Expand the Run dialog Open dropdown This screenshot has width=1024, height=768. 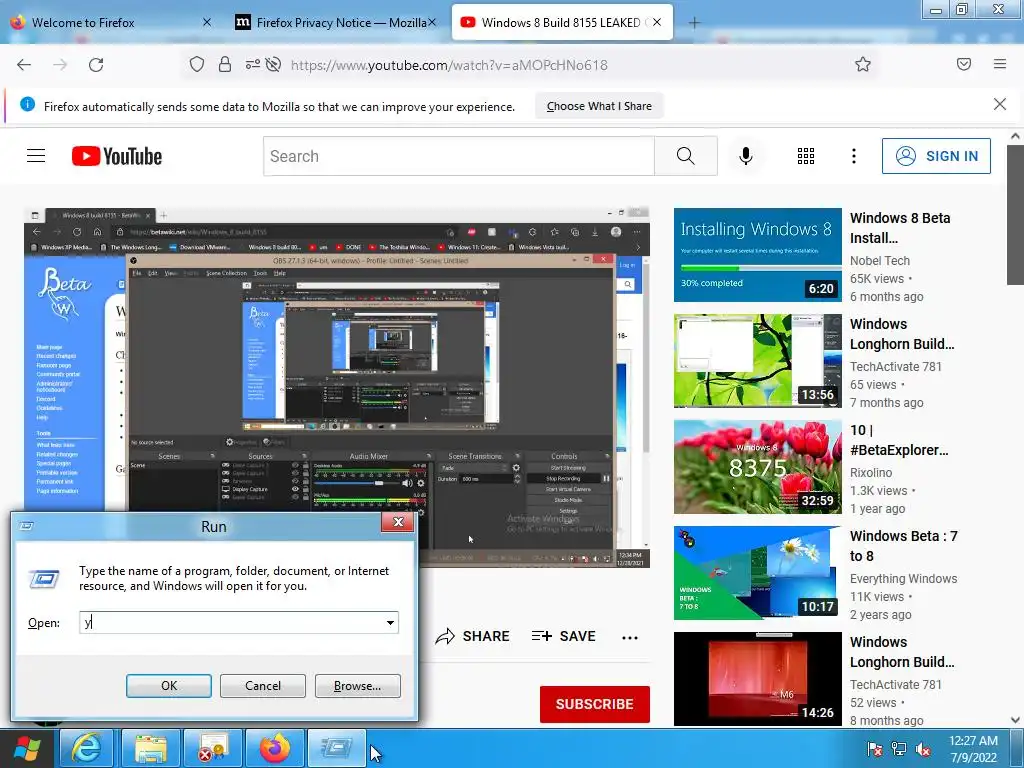click(390, 622)
